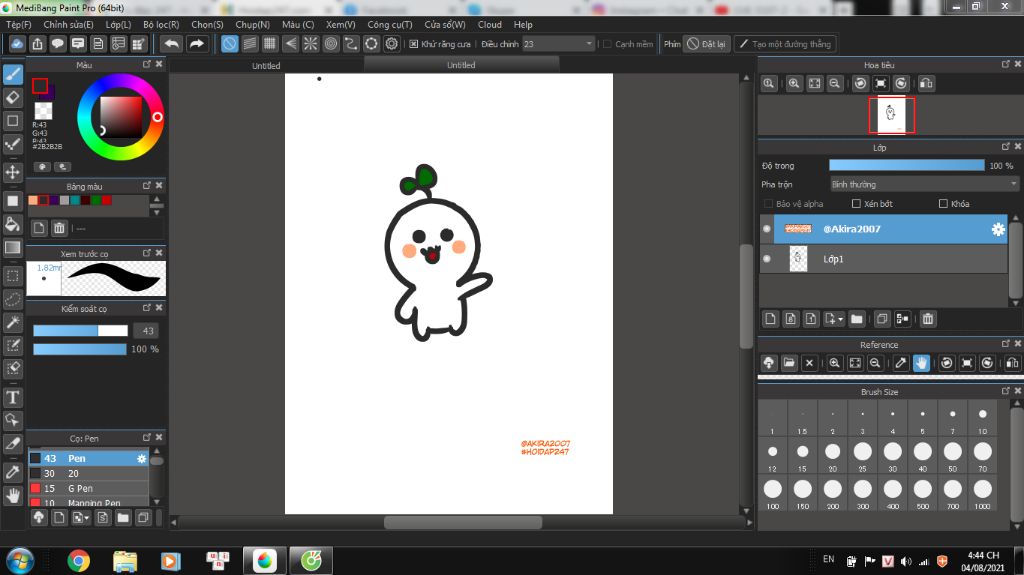Activate the Eyedropper tool
The height and width of the screenshot is (575, 1024).
(x=13, y=470)
